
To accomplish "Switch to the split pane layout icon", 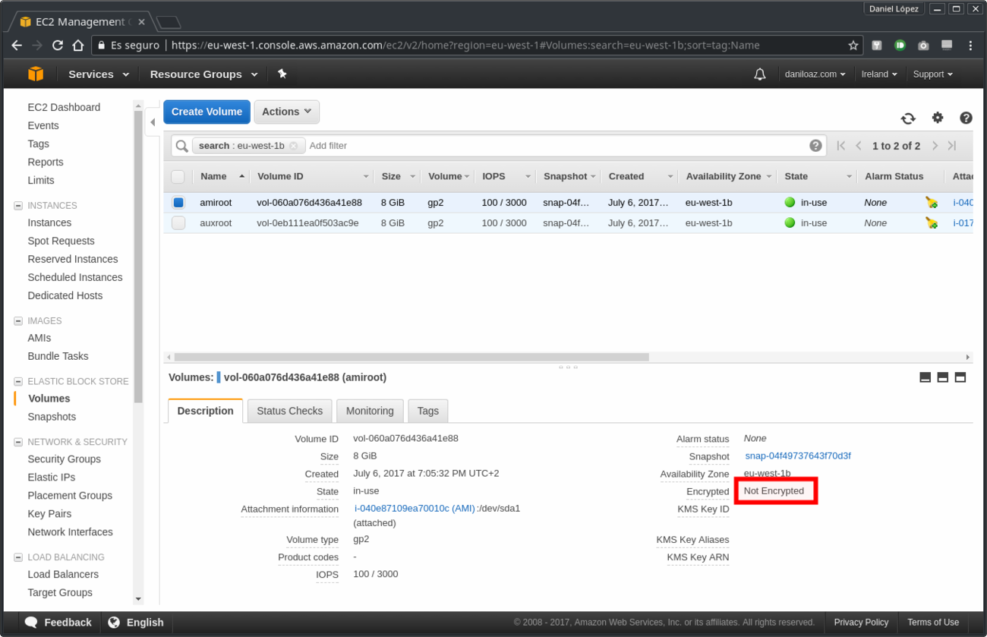I will click(x=942, y=376).
